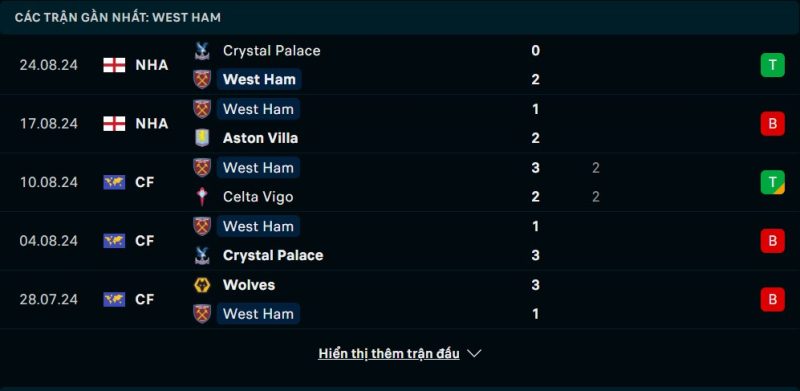Click the red B badge for the Wolves match

pyautogui.click(x=772, y=299)
